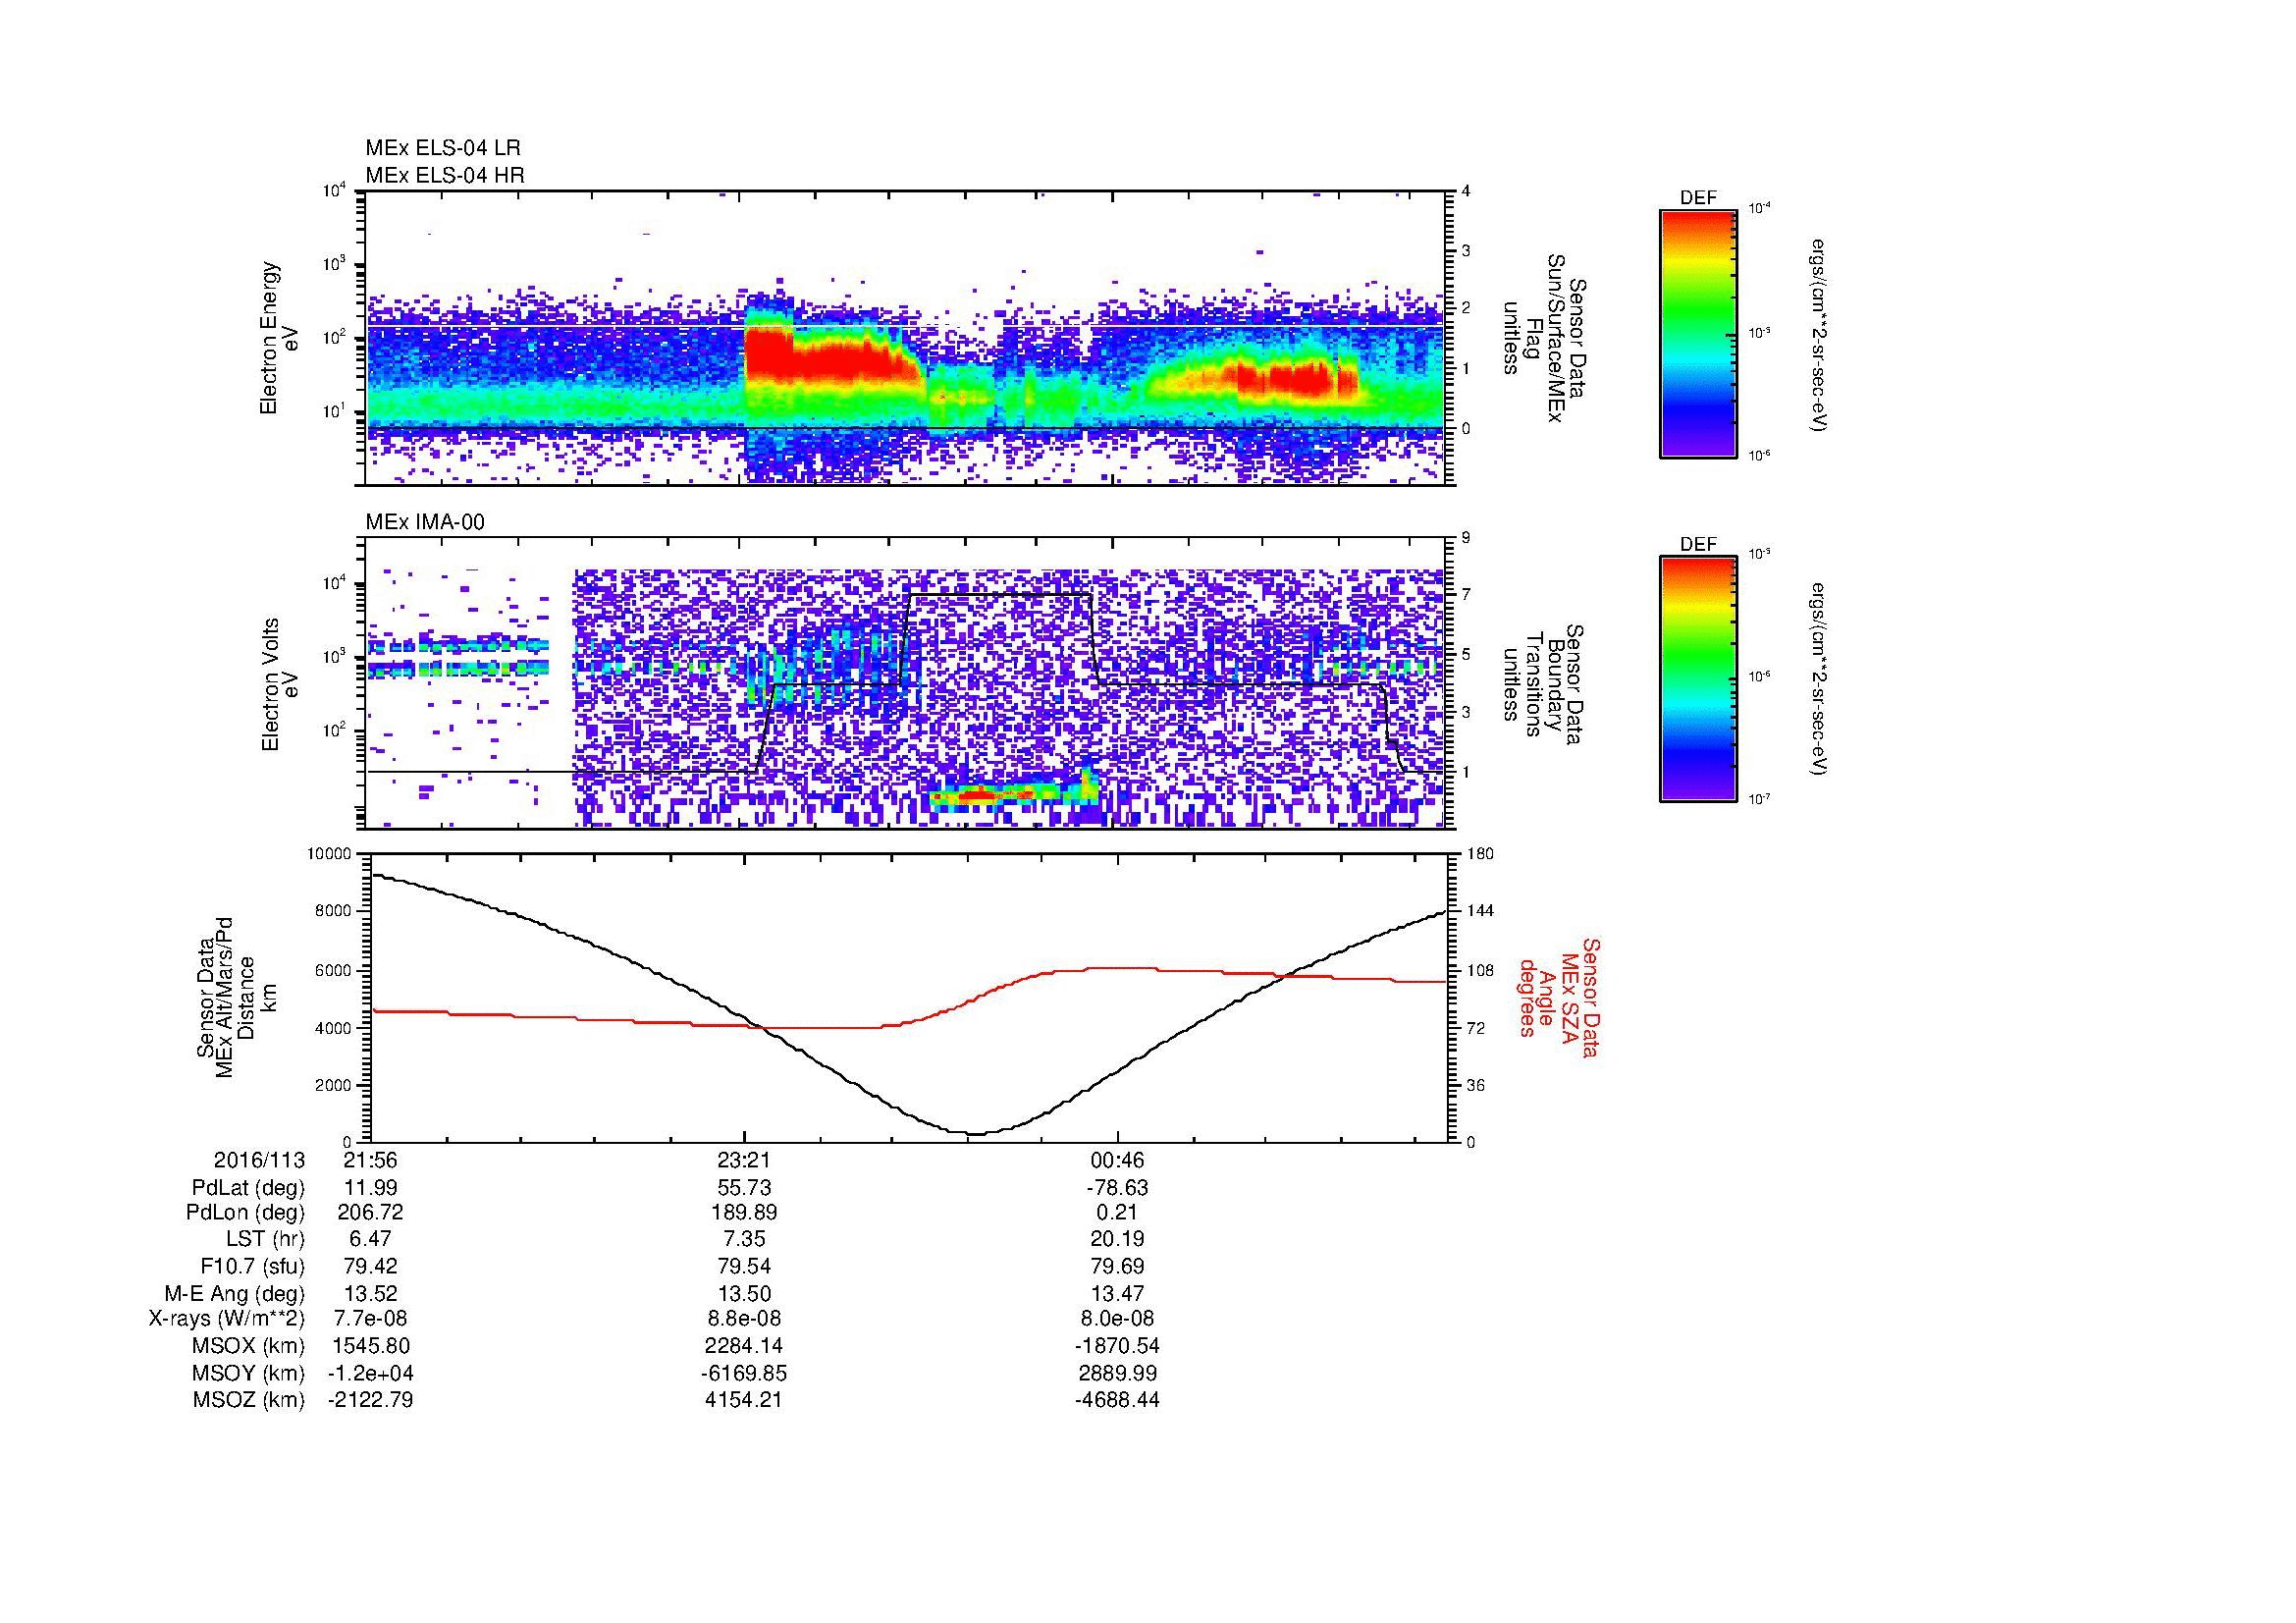Click the 'M-E Ang (deg)' row label

click(x=235, y=1294)
